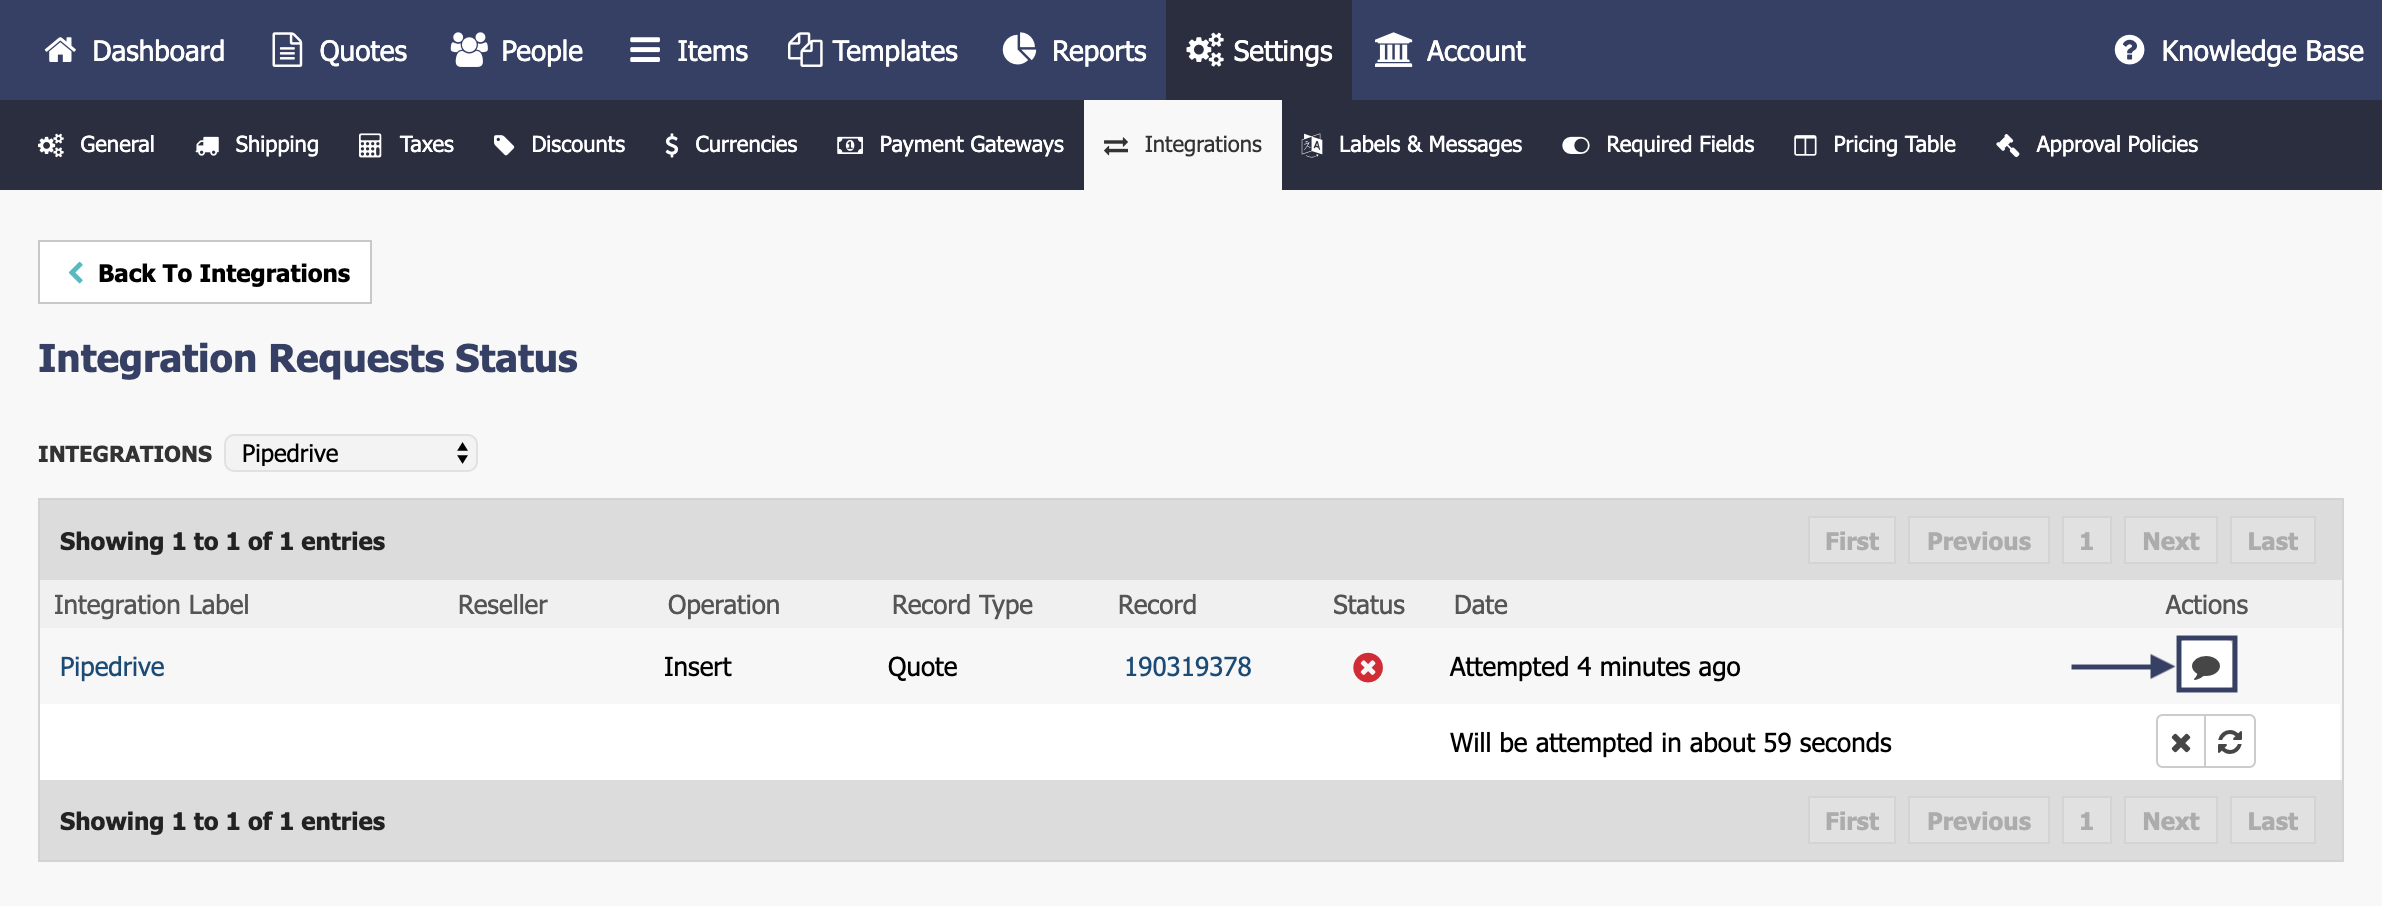Select the Discounts settings tab
Viewport: 2382px width, 906px height.
(x=559, y=145)
